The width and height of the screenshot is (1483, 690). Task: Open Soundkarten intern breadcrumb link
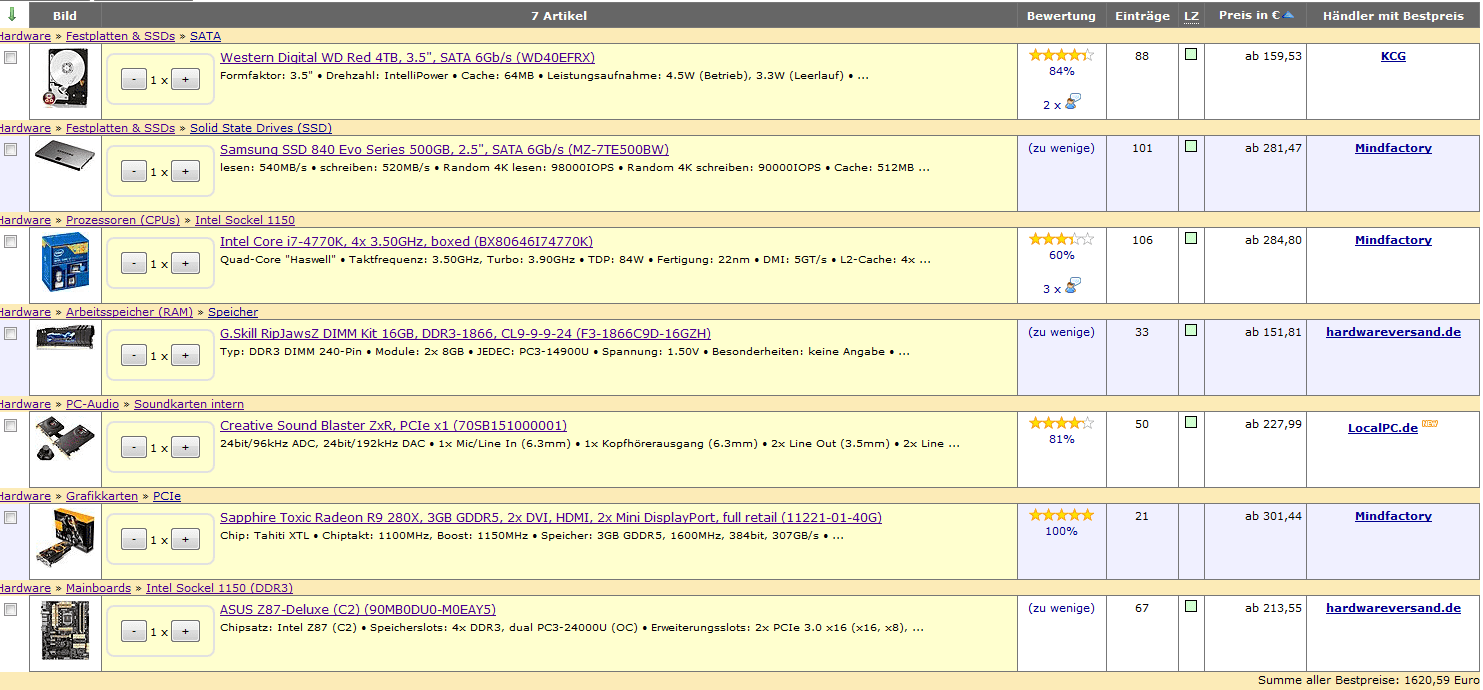[189, 404]
